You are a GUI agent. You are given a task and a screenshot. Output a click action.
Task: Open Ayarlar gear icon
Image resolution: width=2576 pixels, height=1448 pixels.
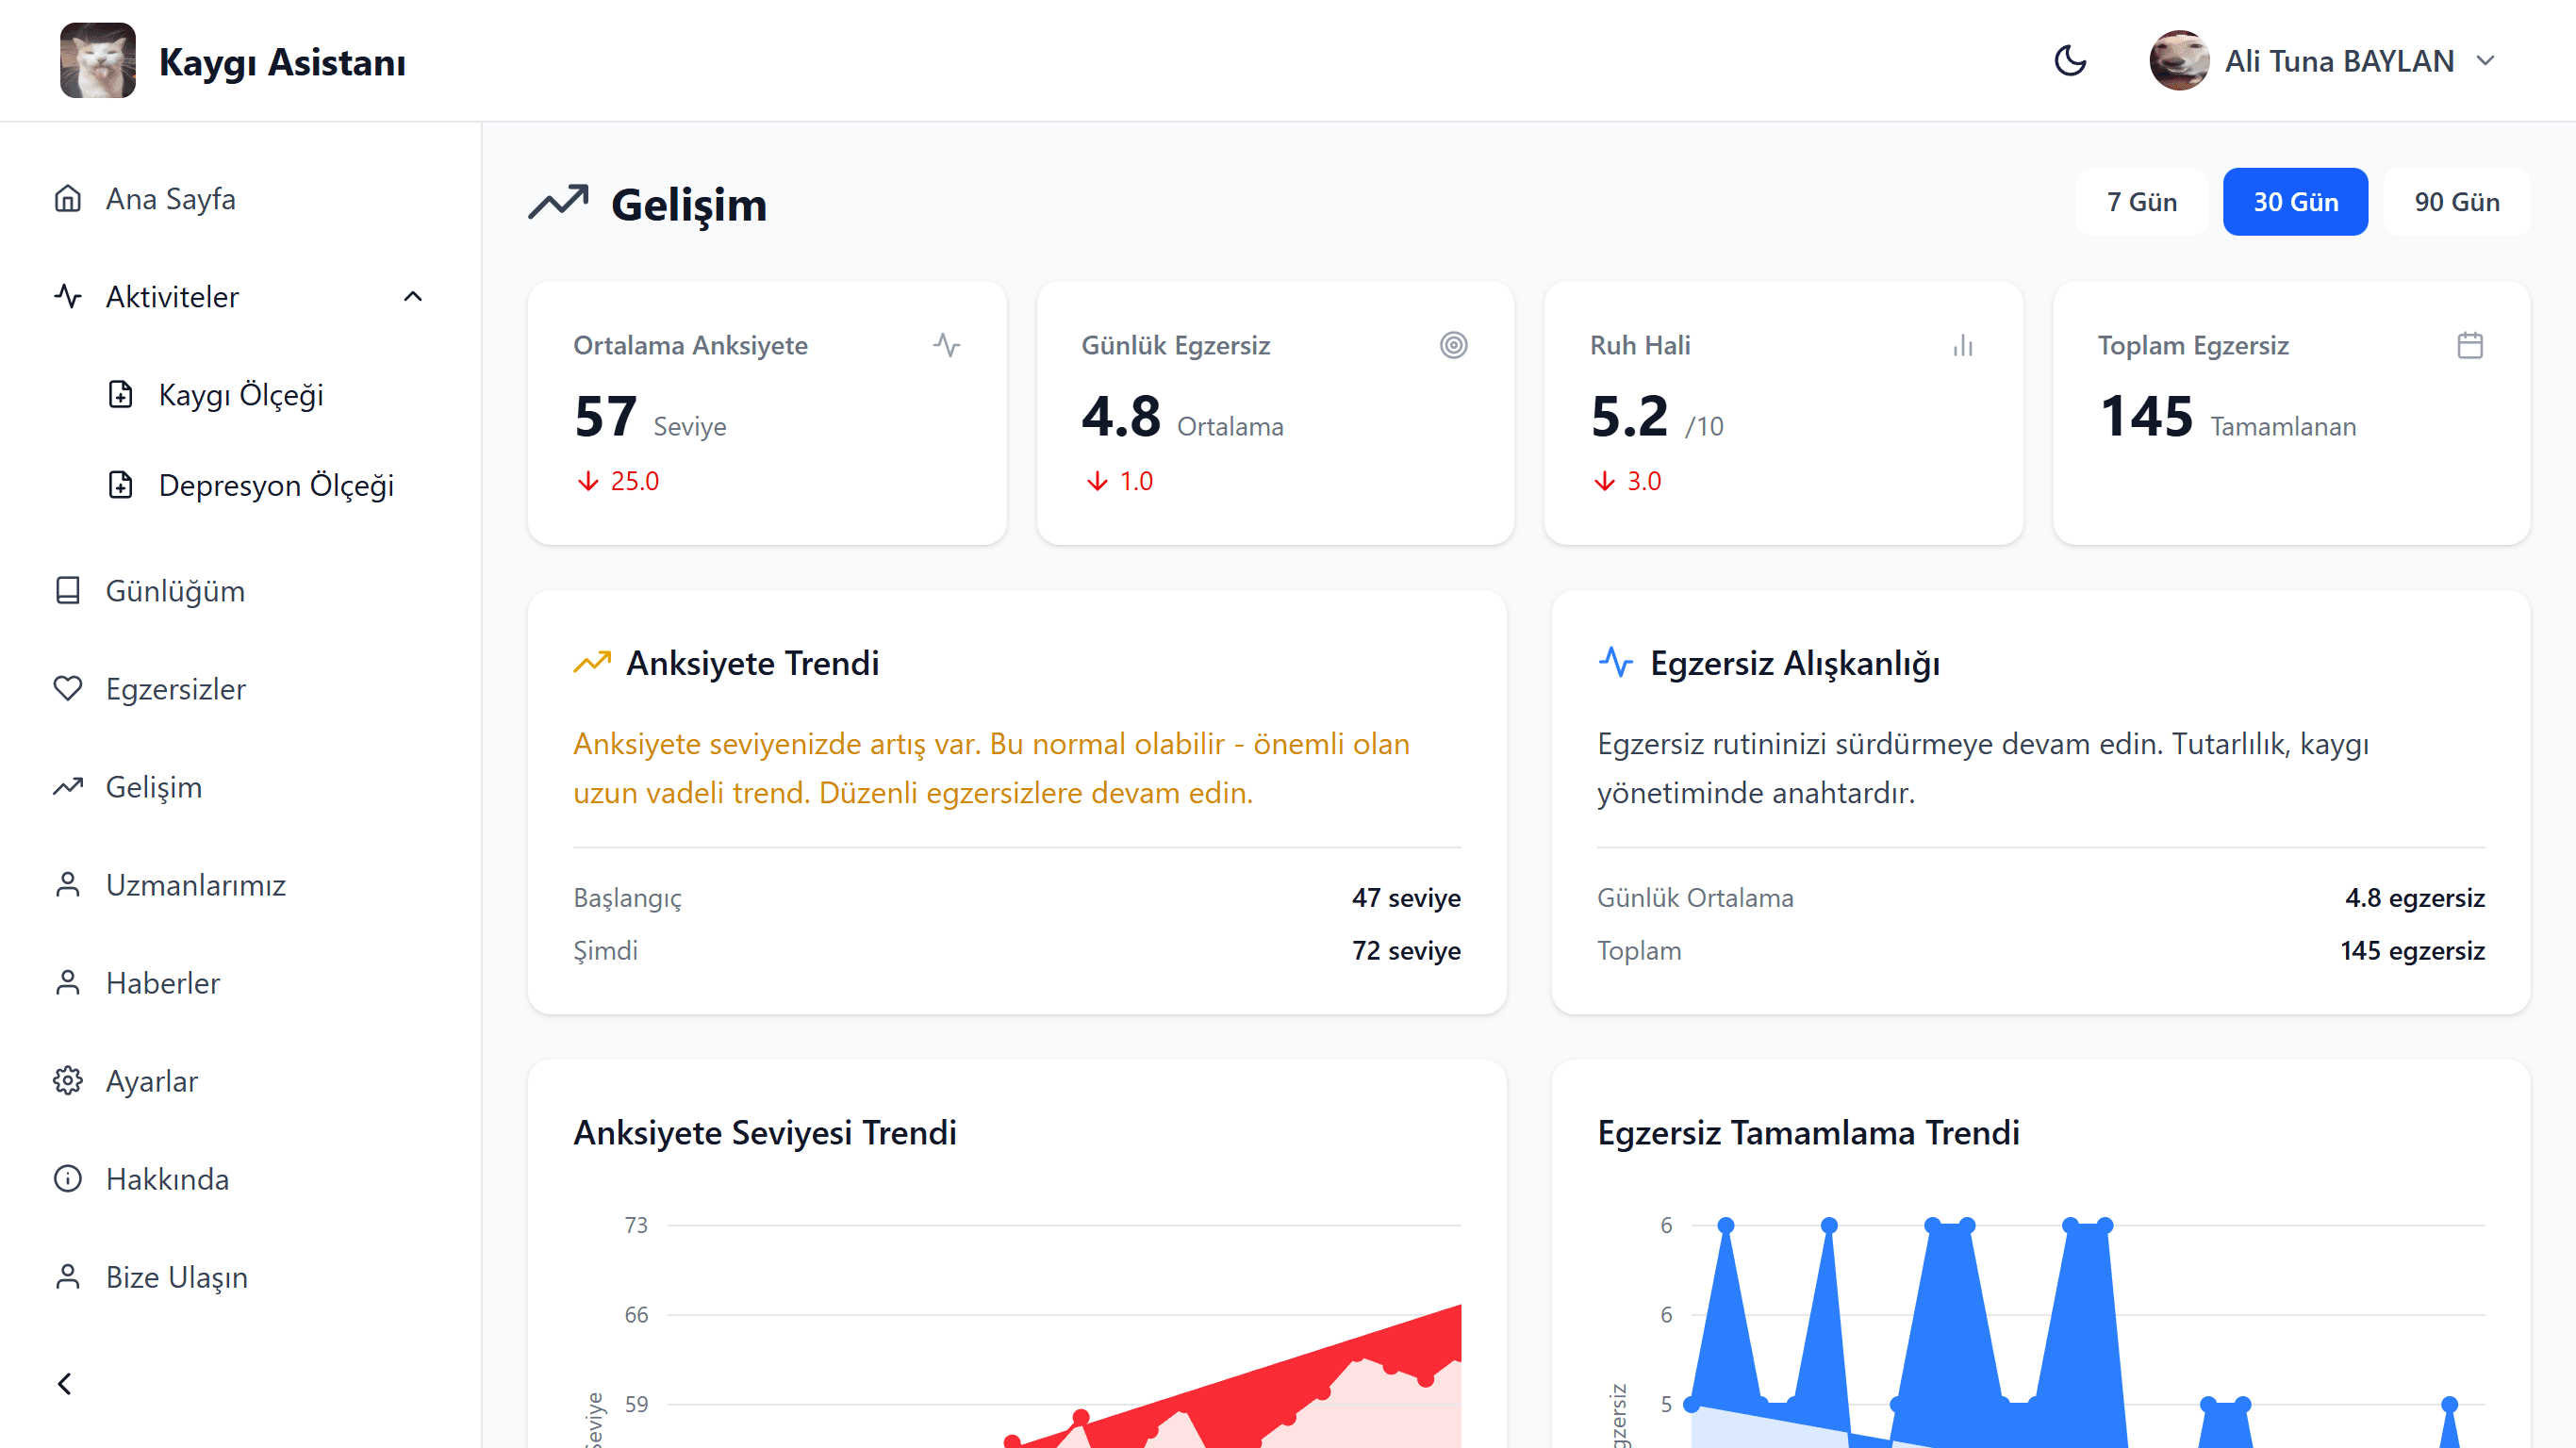[x=68, y=1081]
